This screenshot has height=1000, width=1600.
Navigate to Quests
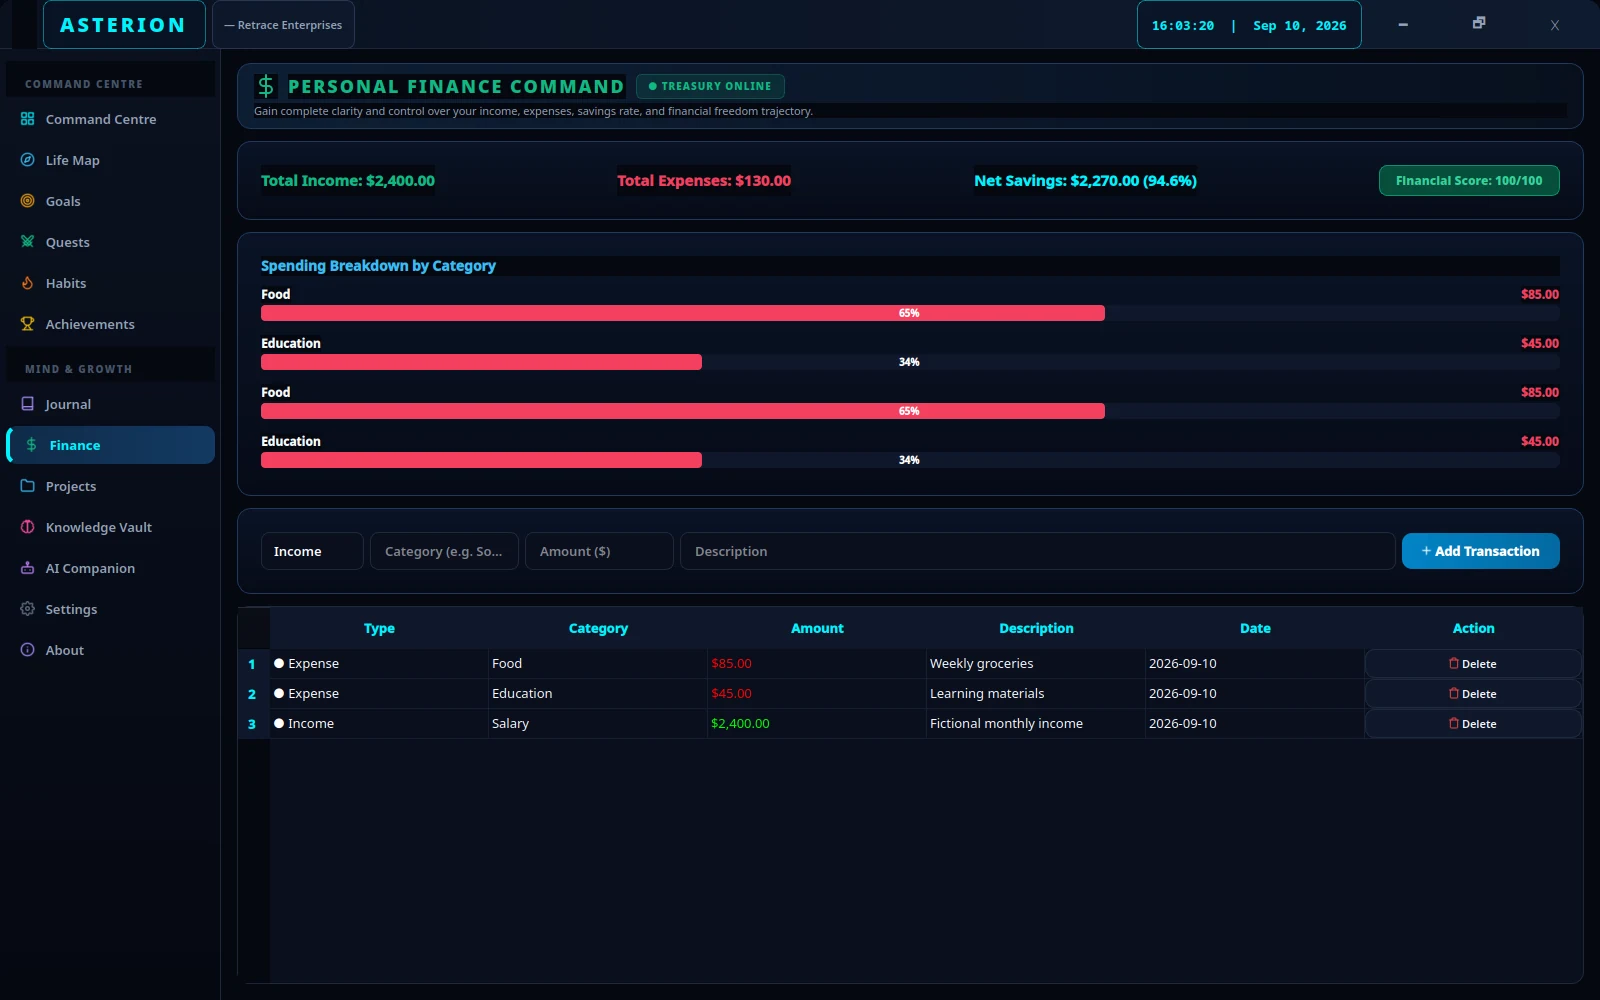tap(110, 242)
